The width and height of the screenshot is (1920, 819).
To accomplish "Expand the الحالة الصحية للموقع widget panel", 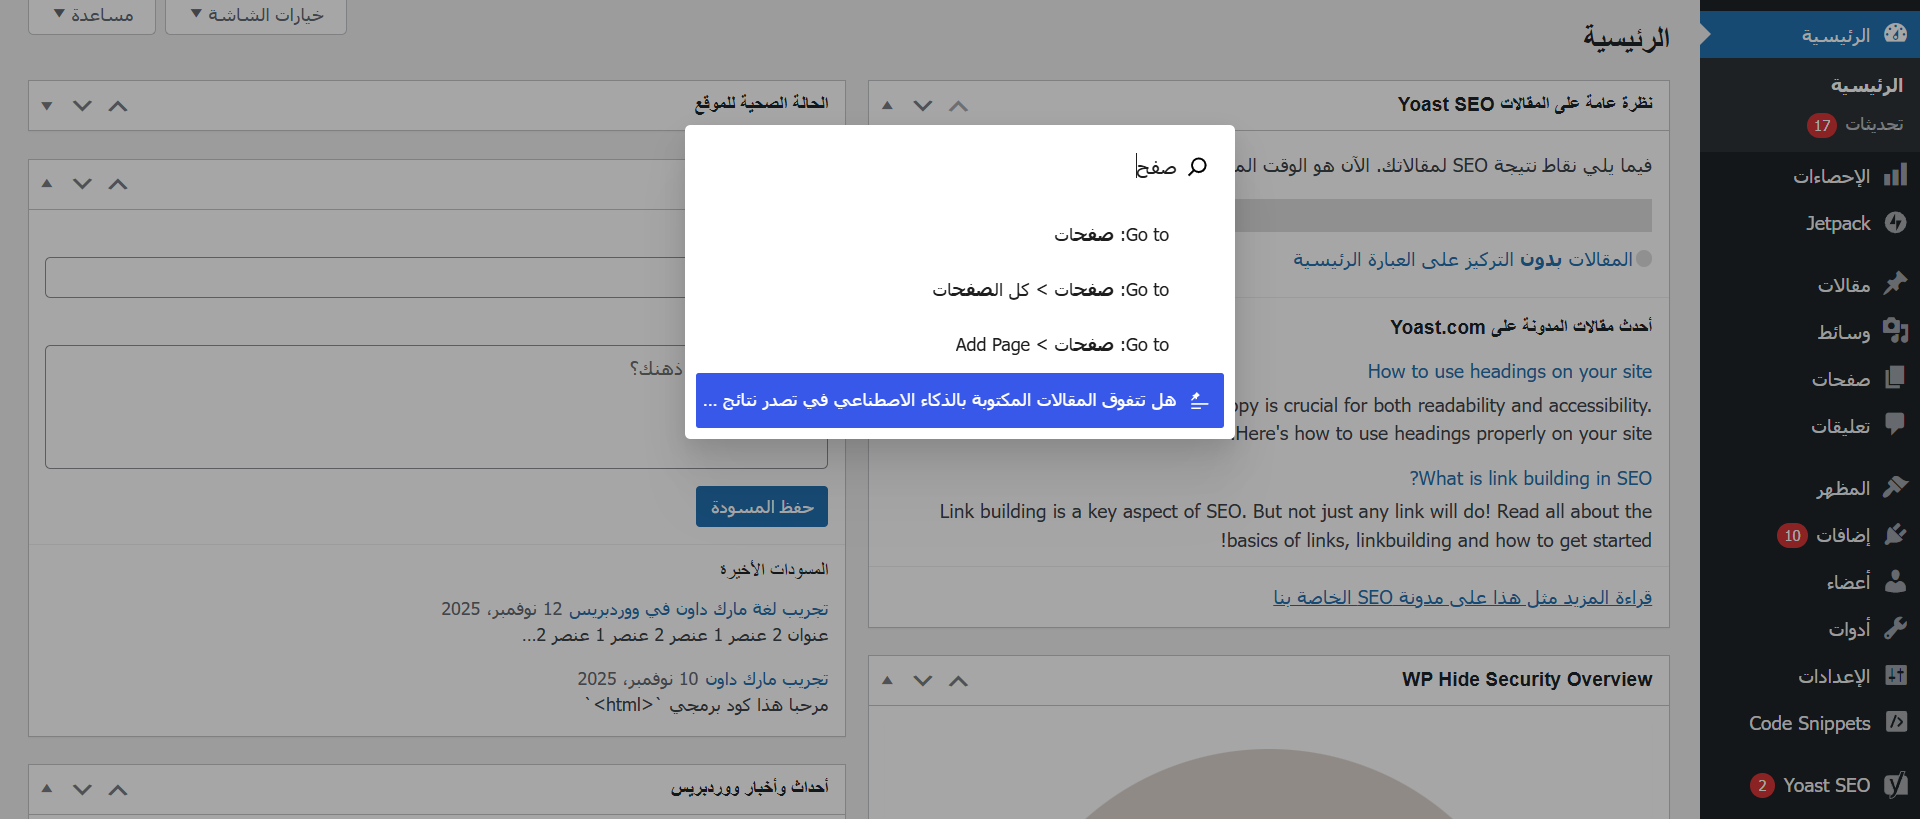I will pyautogui.click(x=47, y=105).
